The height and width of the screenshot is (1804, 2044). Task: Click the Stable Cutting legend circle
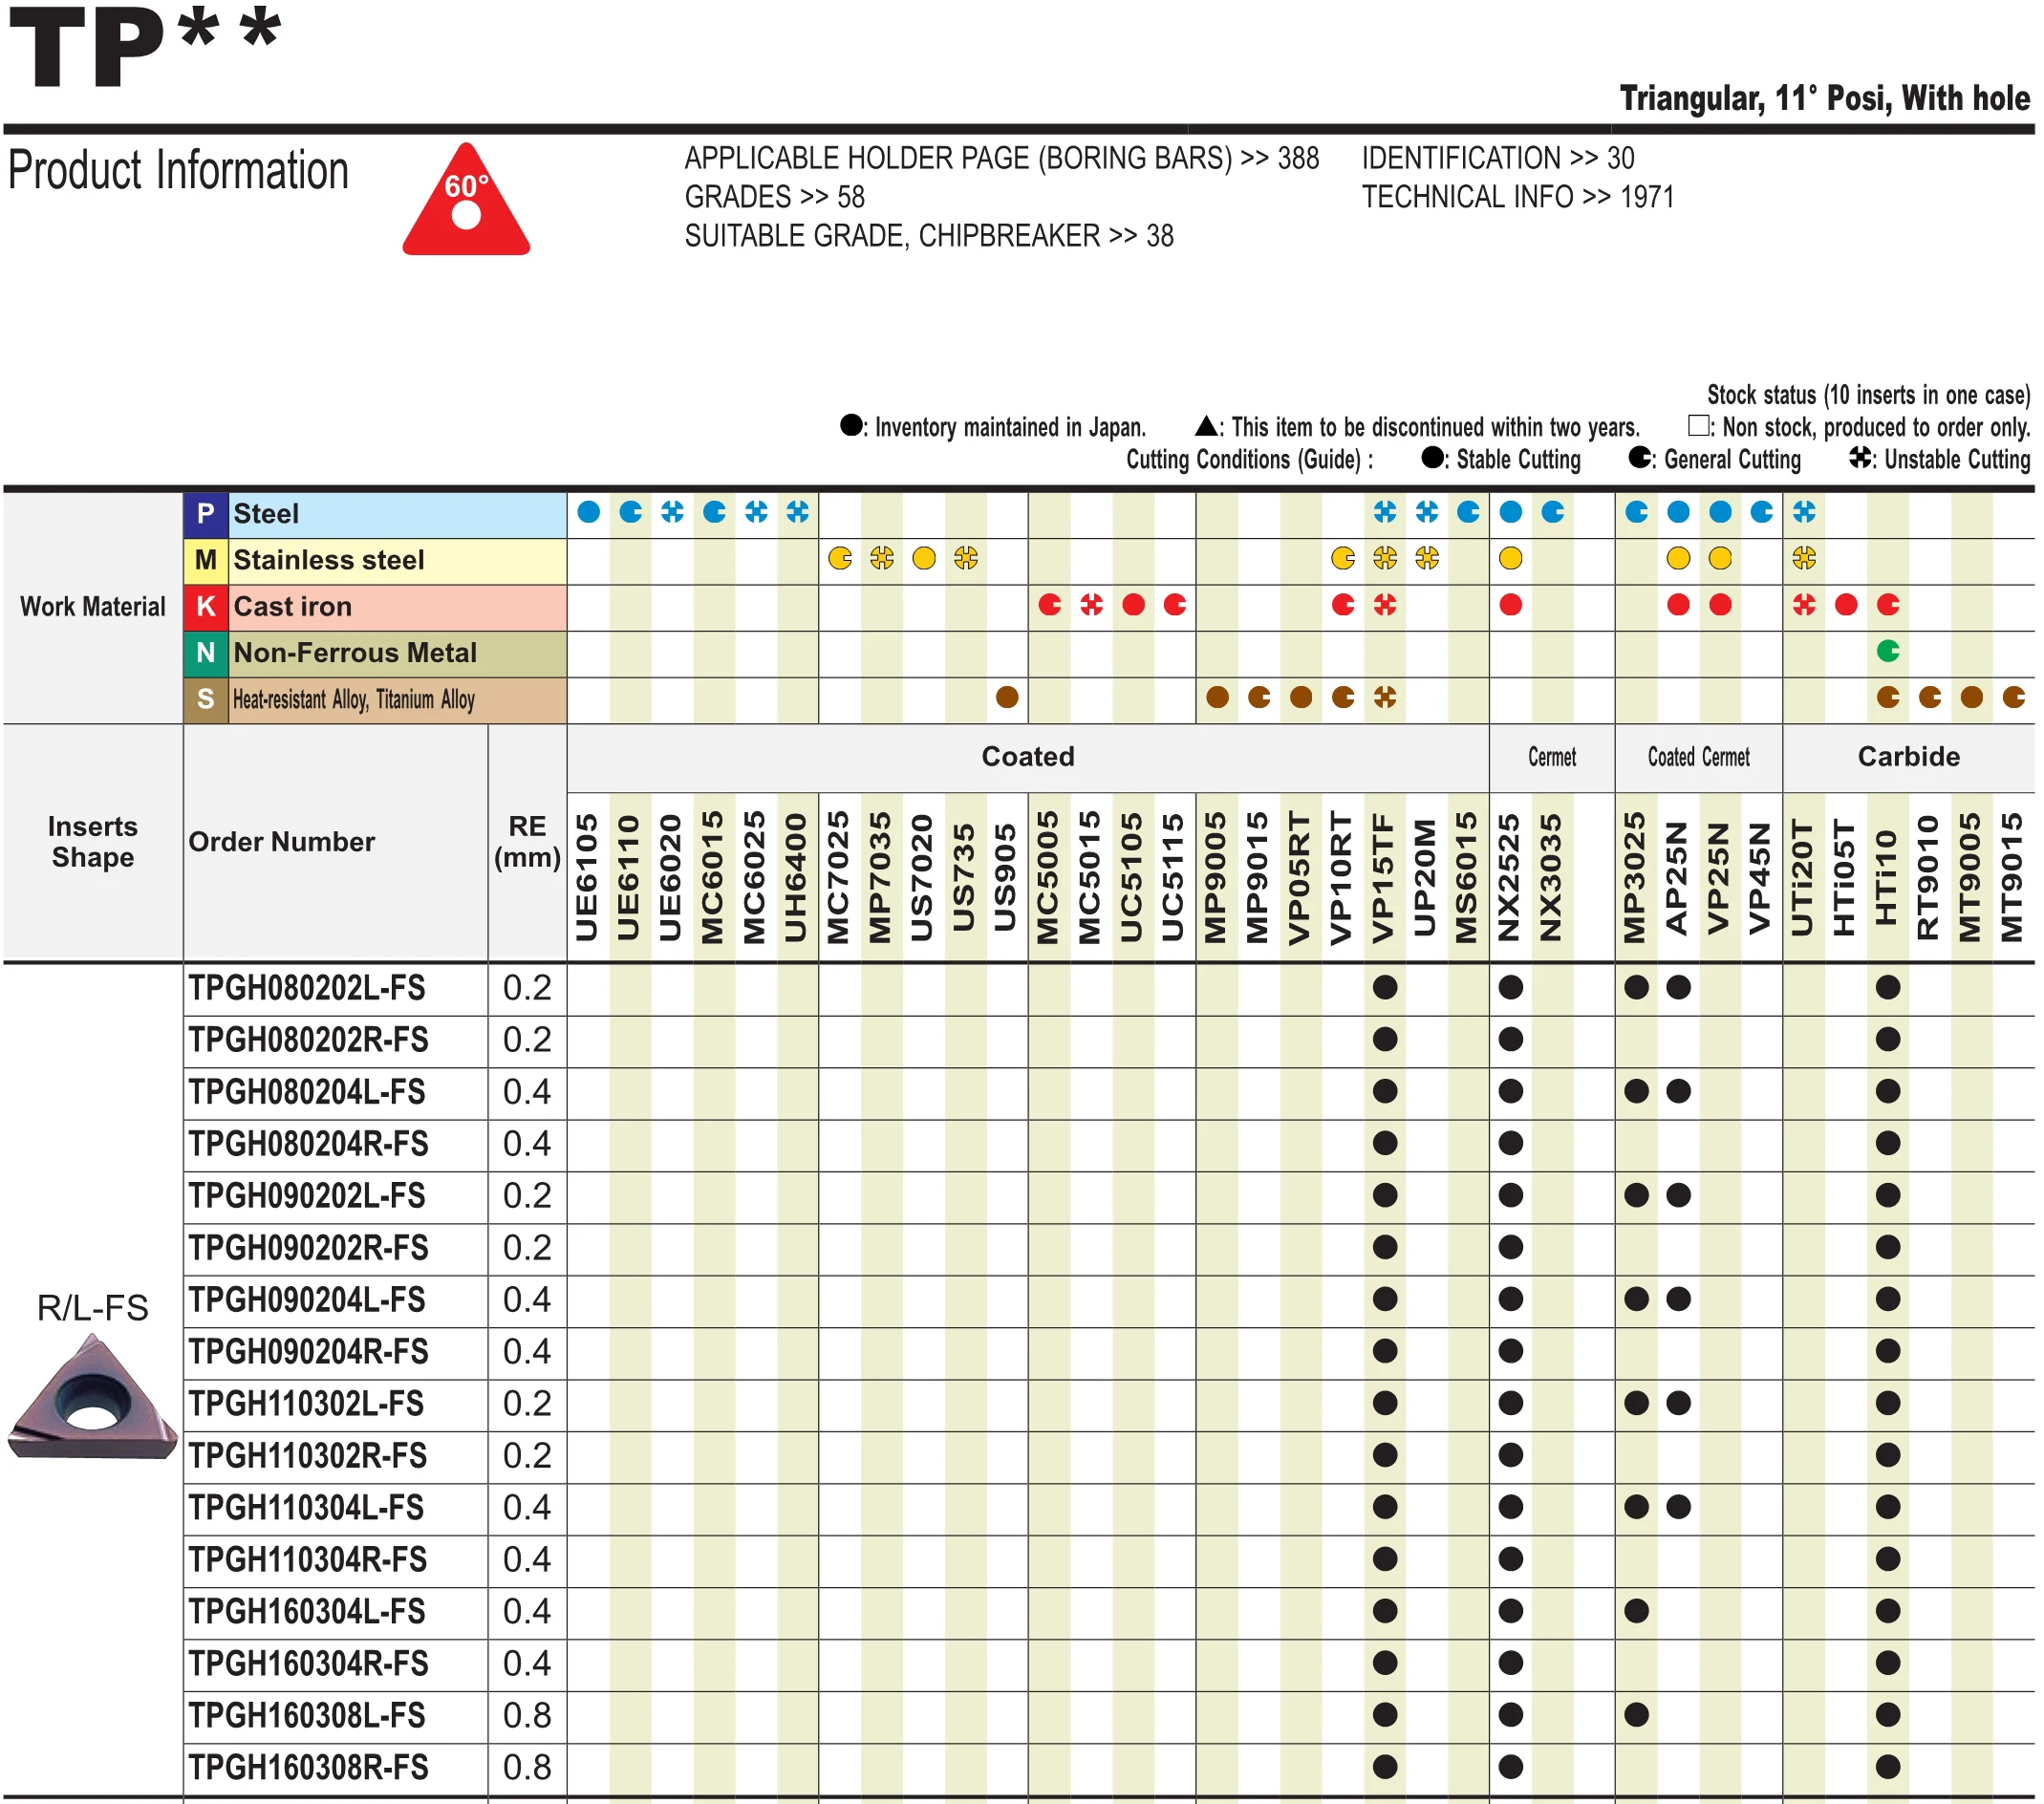click(1432, 458)
